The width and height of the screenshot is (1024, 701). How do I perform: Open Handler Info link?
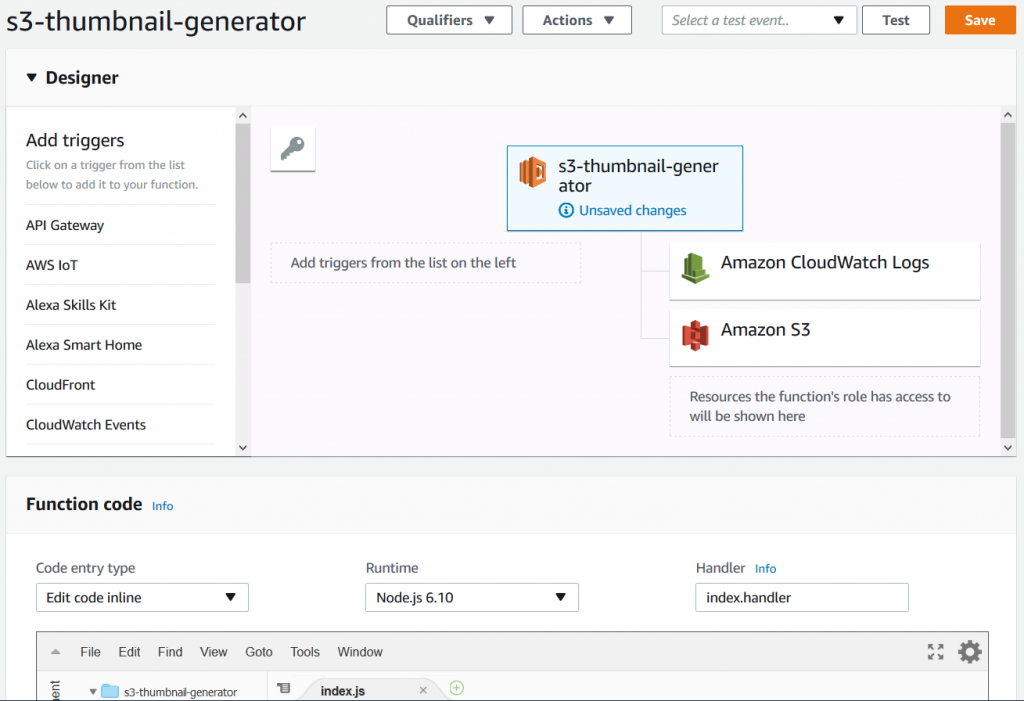(x=765, y=568)
